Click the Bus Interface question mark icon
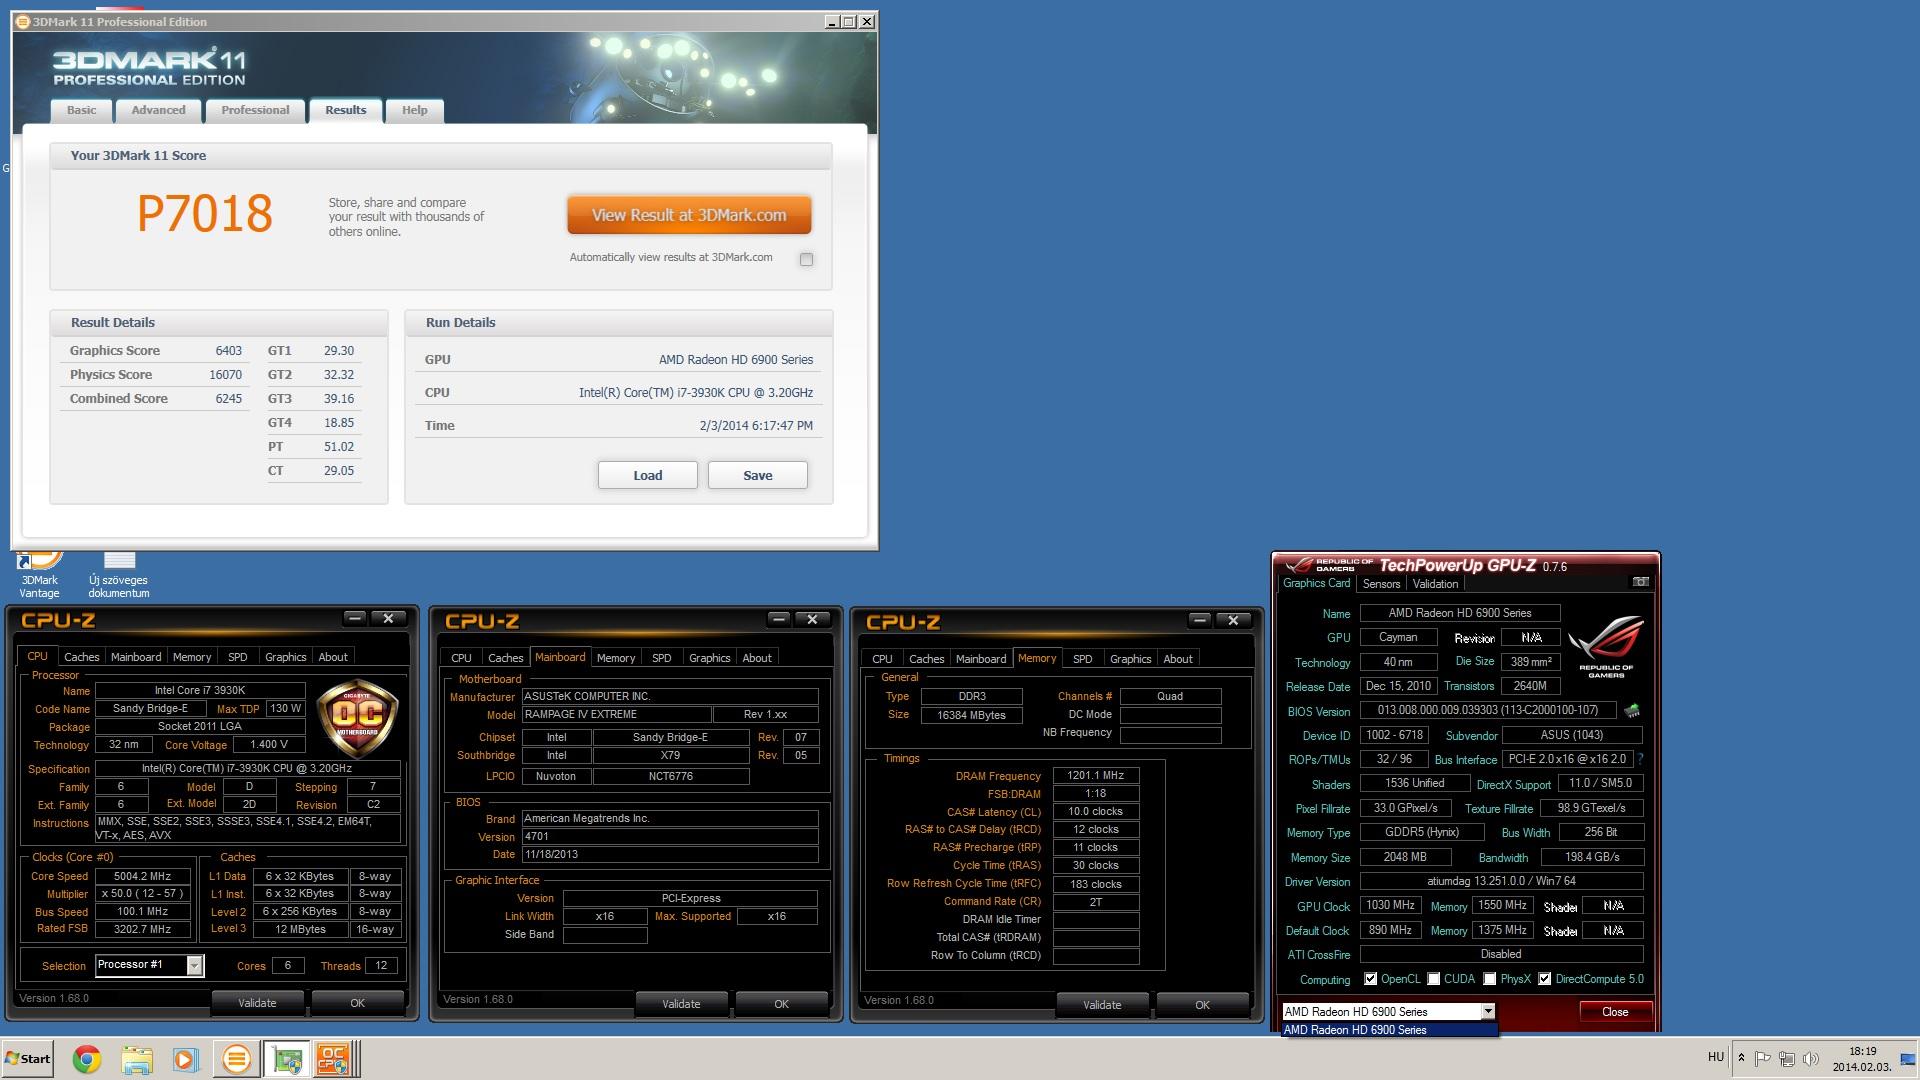This screenshot has width=1920, height=1080. (x=1640, y=760)
